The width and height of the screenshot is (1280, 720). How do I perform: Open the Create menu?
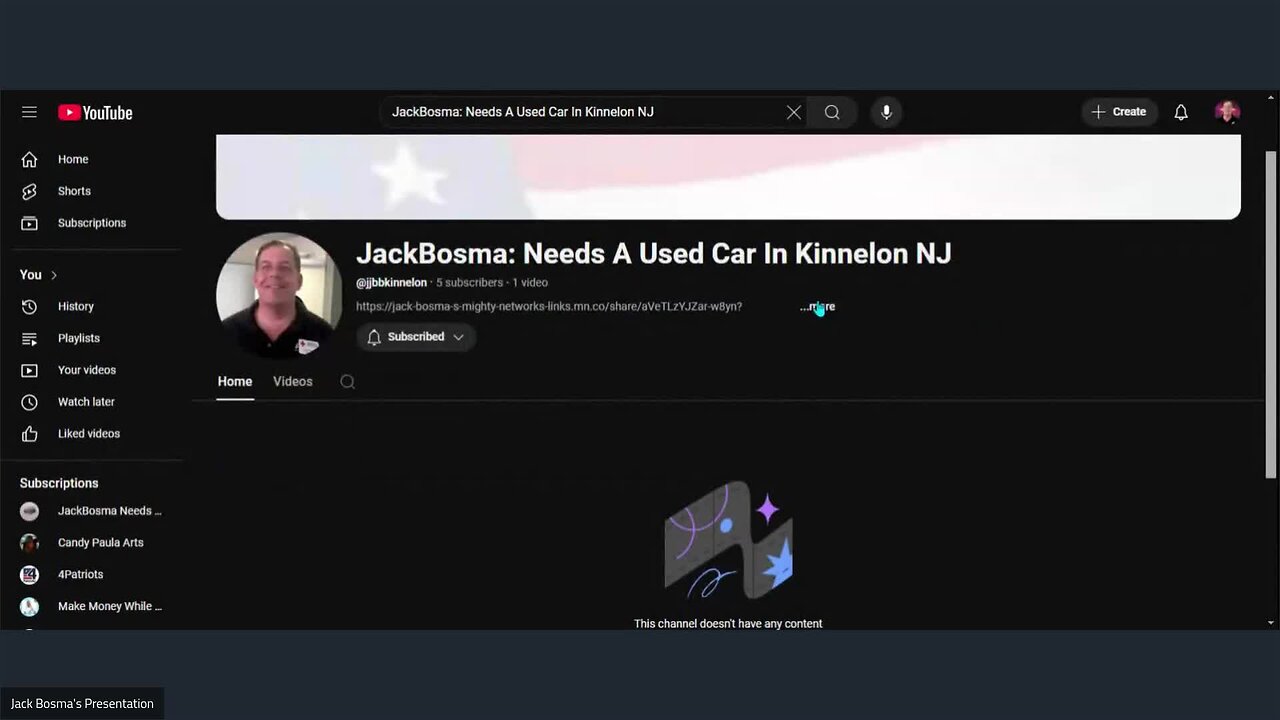coord(1119,112)
